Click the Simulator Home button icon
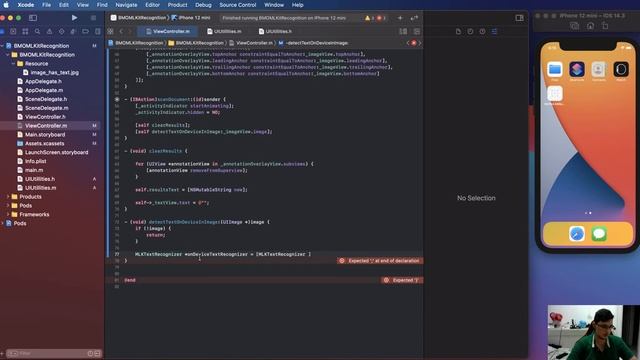640x360 pixels. coord(590,26)
